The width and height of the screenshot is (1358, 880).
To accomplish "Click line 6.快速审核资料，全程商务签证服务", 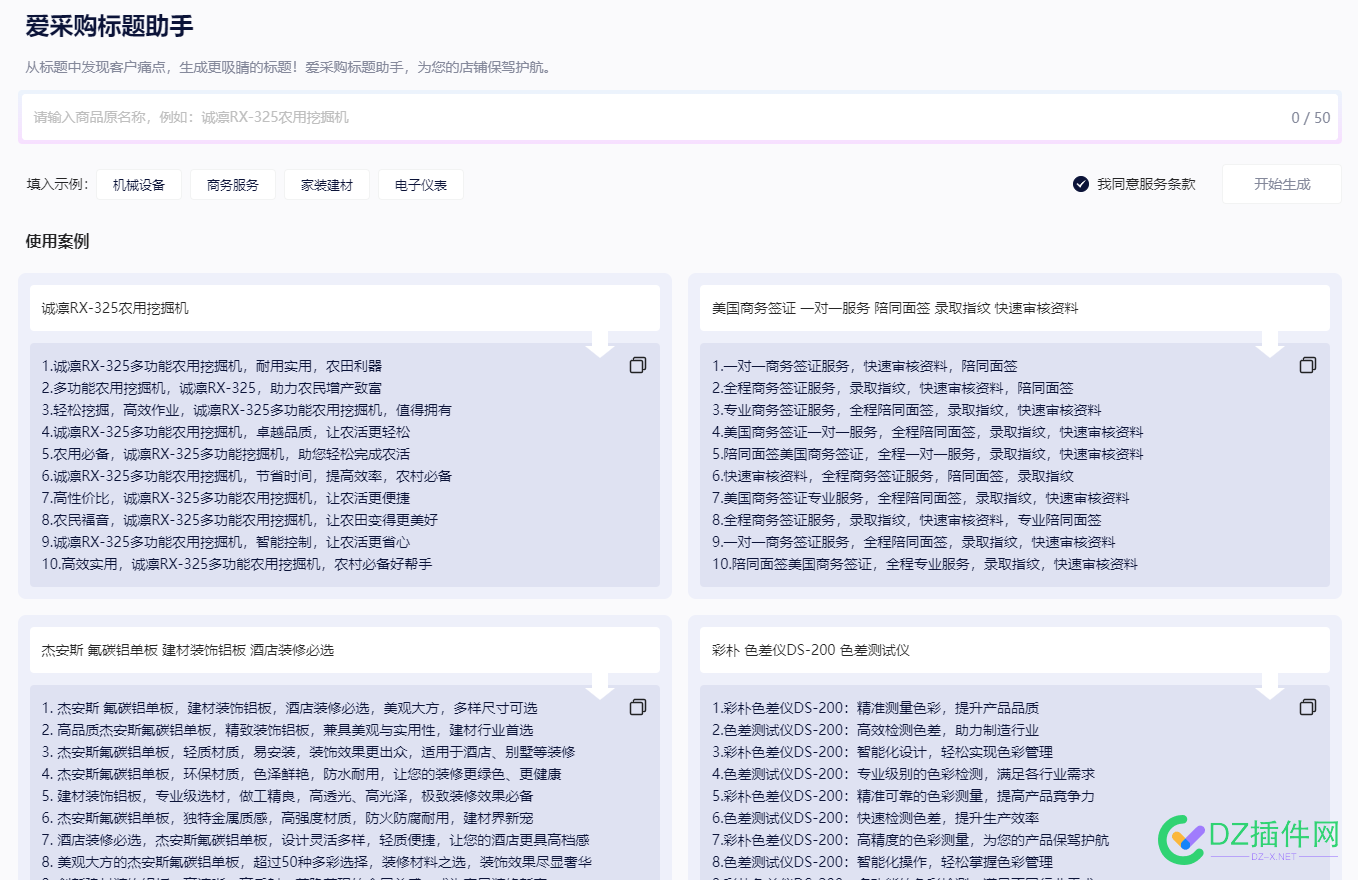I will point(893,476).
